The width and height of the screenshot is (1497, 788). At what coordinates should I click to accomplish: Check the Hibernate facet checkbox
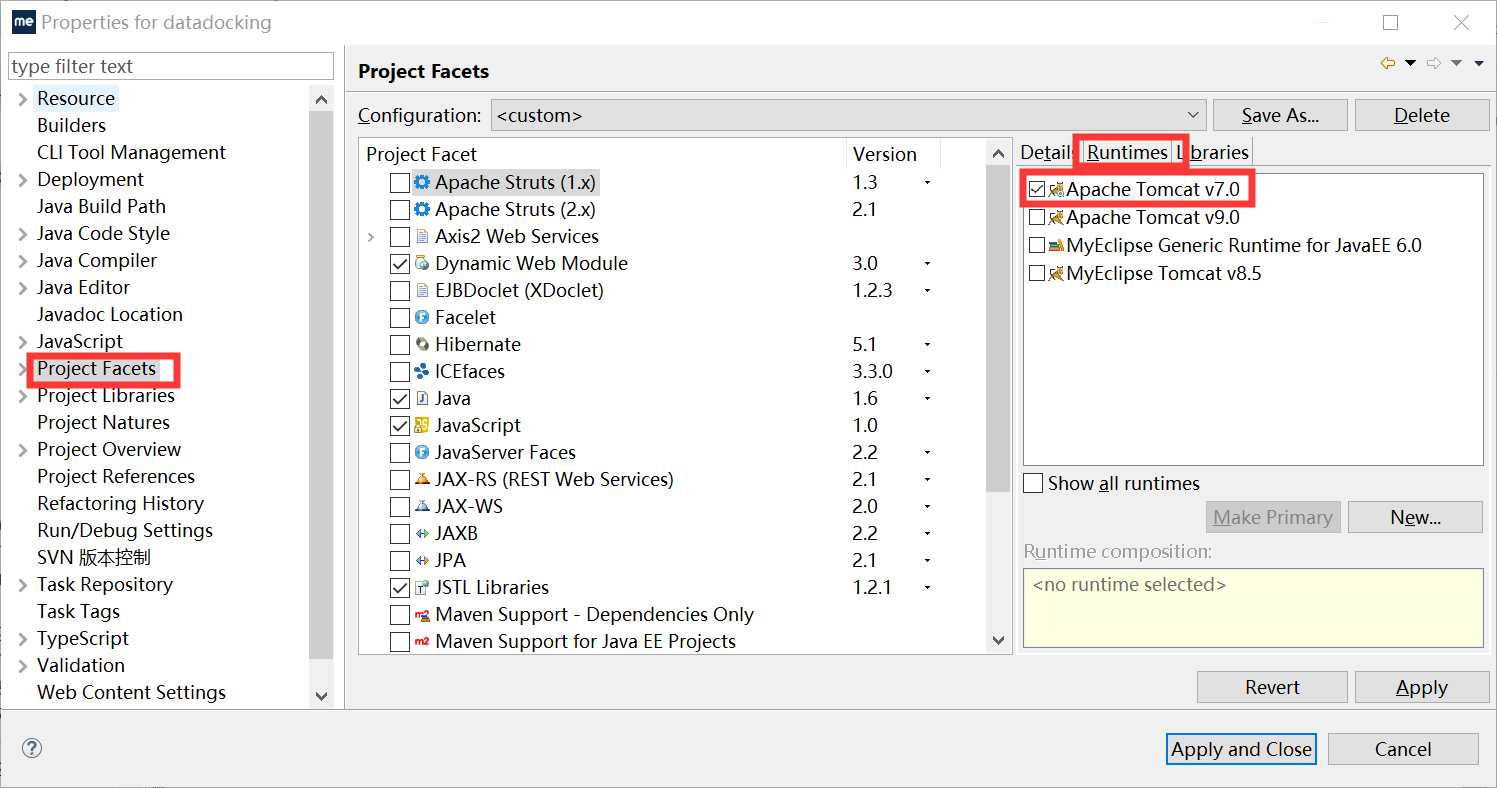coord(400,345)
